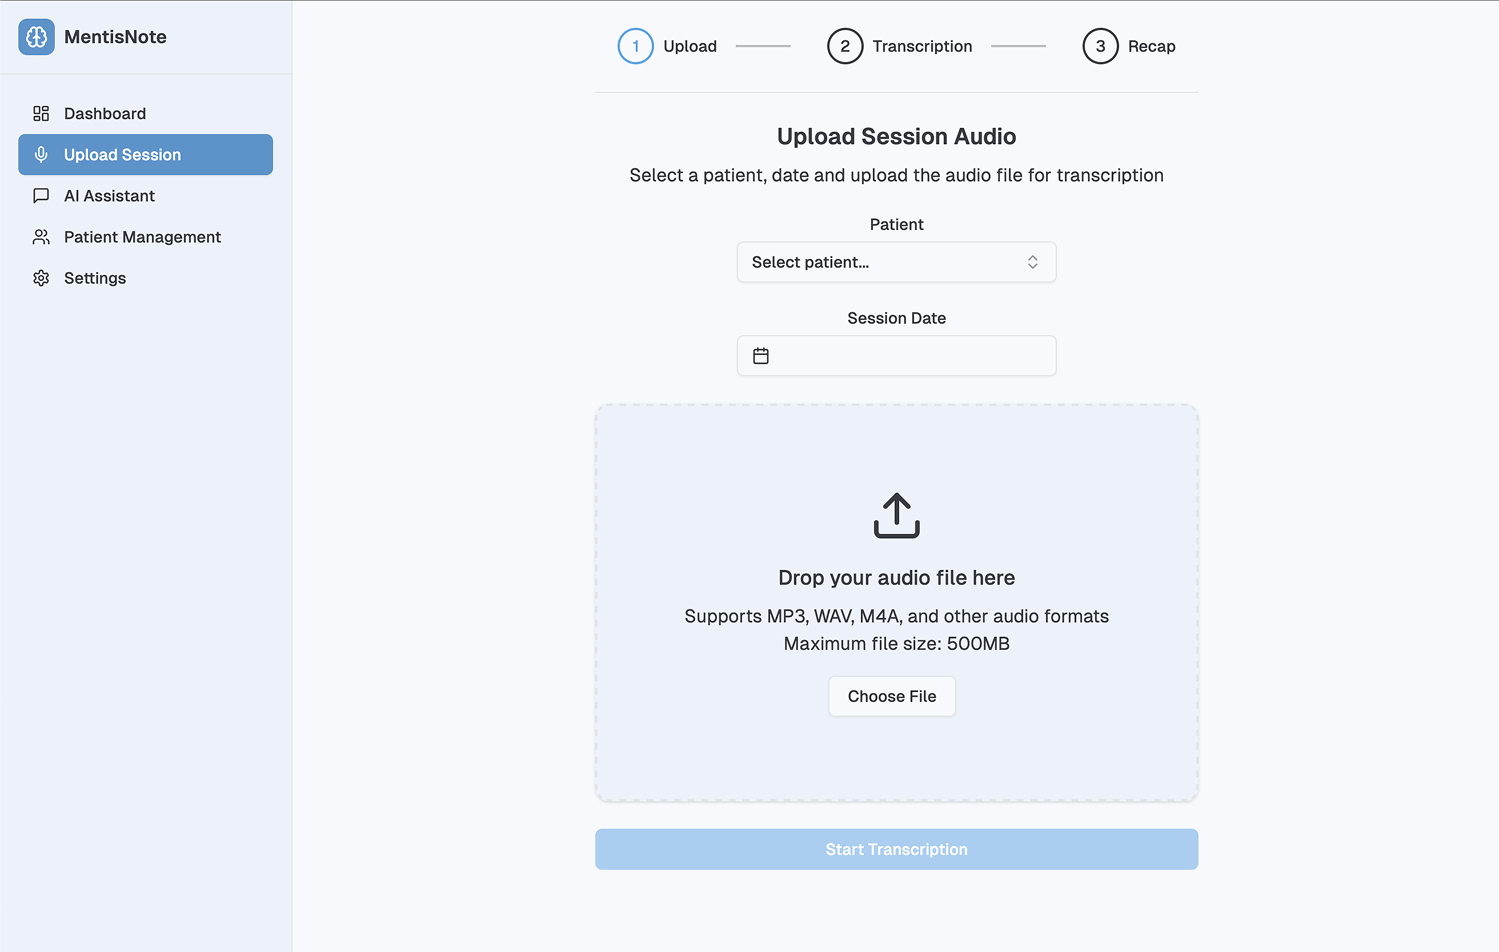
Task: Click the upload arrow icon in drop zone
Action: (x=896, y=516)
